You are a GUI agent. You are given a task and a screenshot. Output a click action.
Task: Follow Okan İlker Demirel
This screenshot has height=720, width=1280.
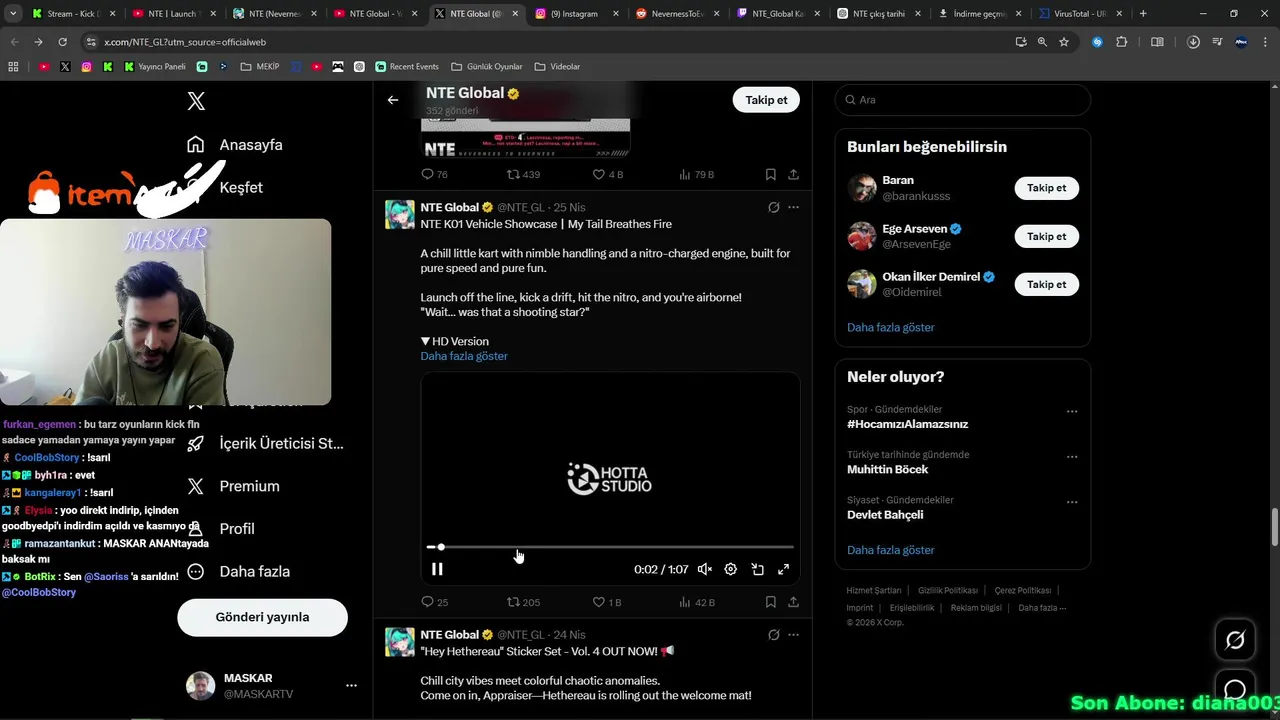click(x=1047, y=284)
